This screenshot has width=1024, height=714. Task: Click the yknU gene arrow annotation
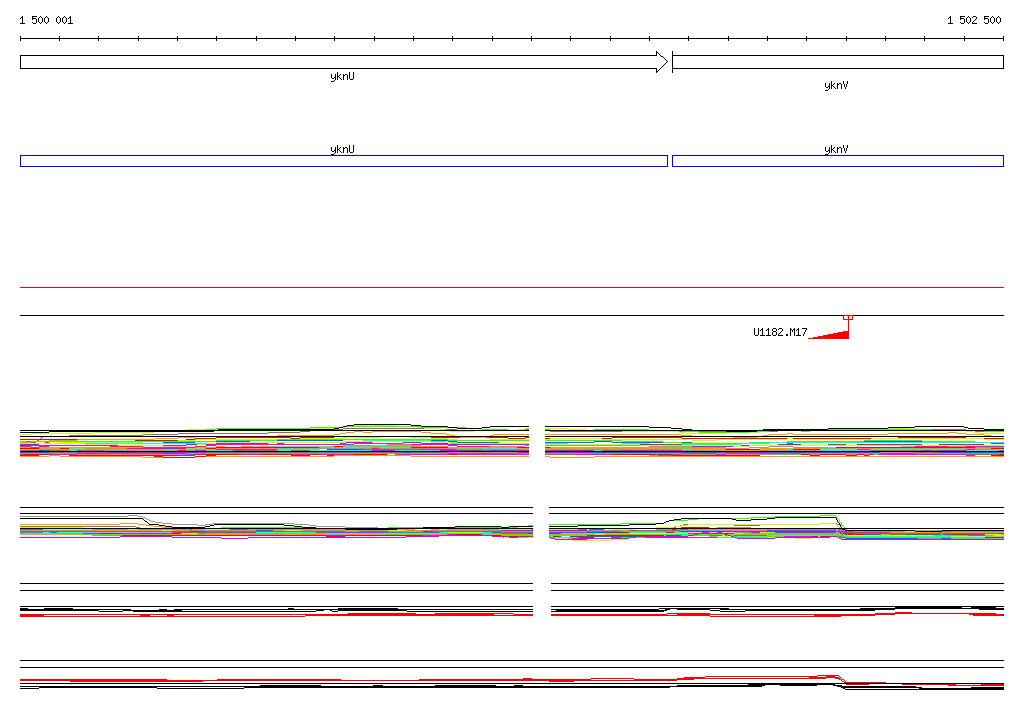pyautogui.click(x=344, y=62)
